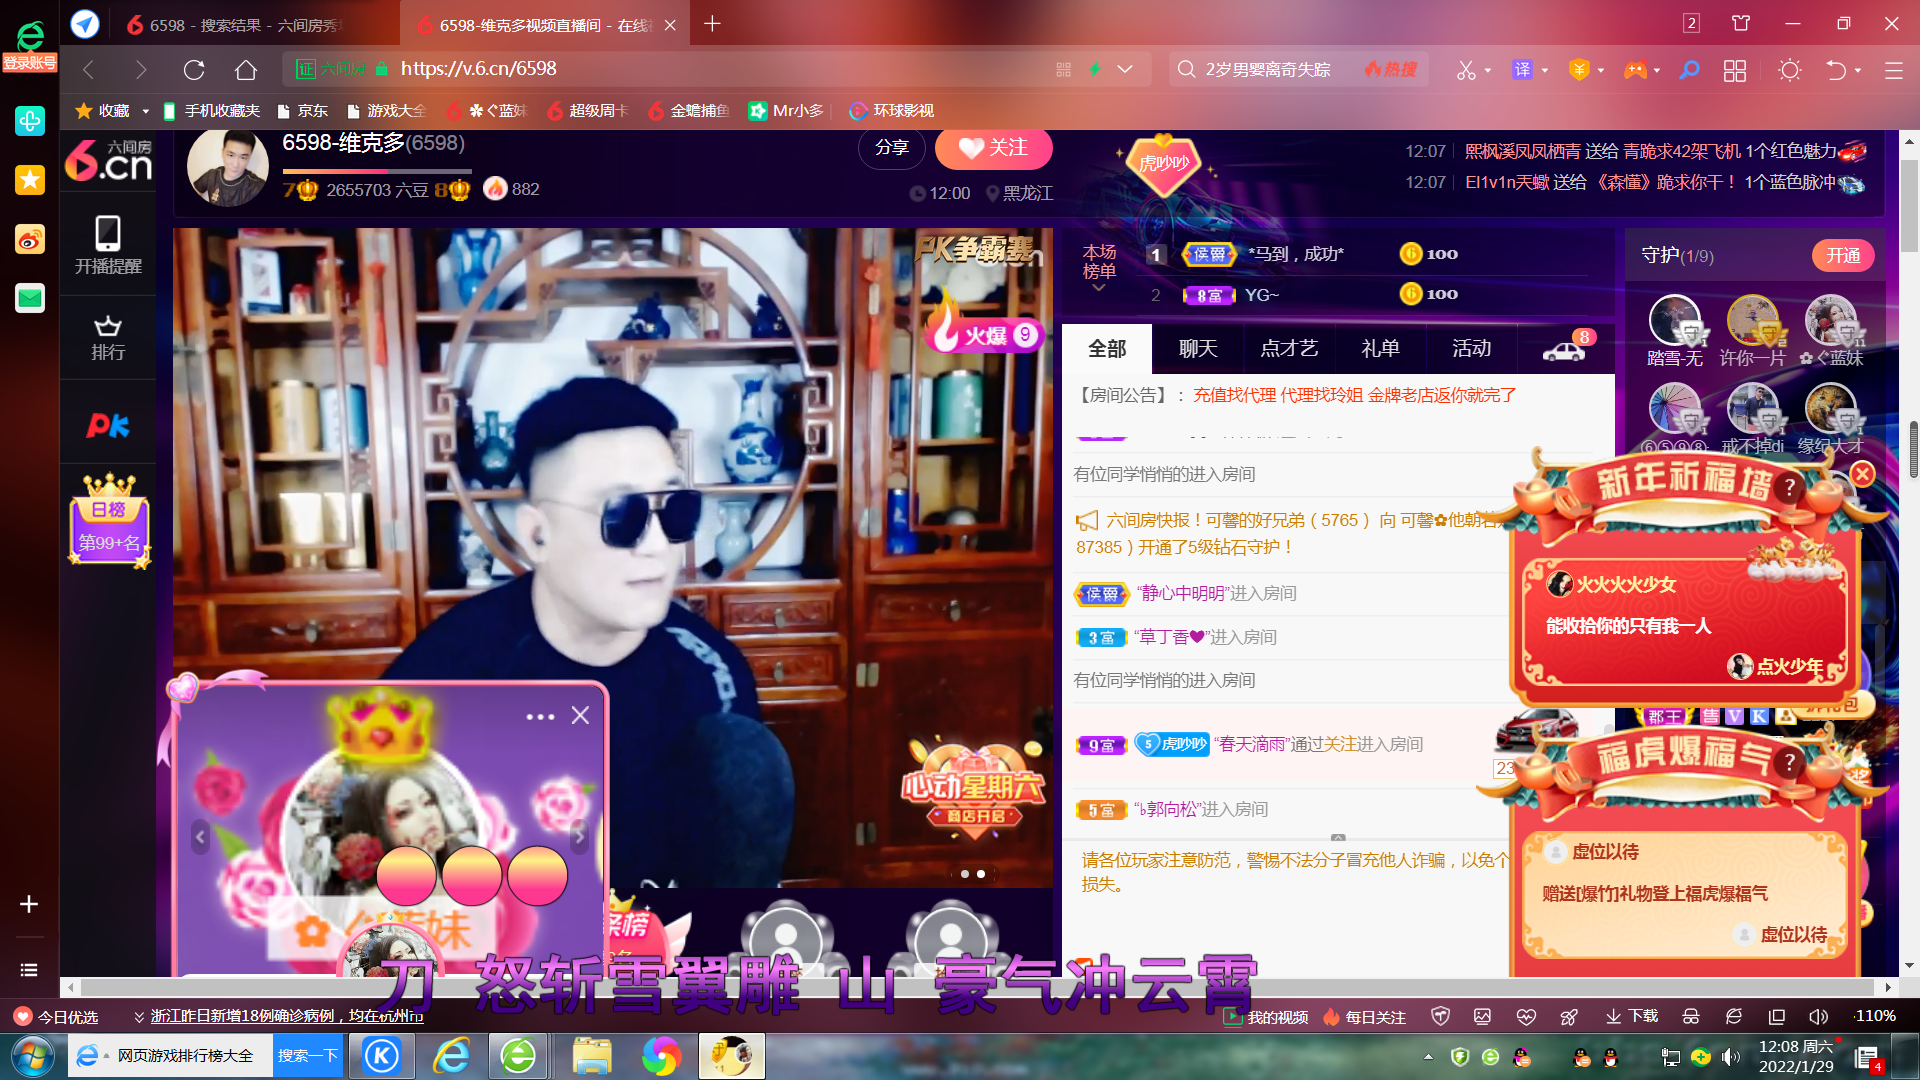Open the Weibo icon in left sidebar

30,239
